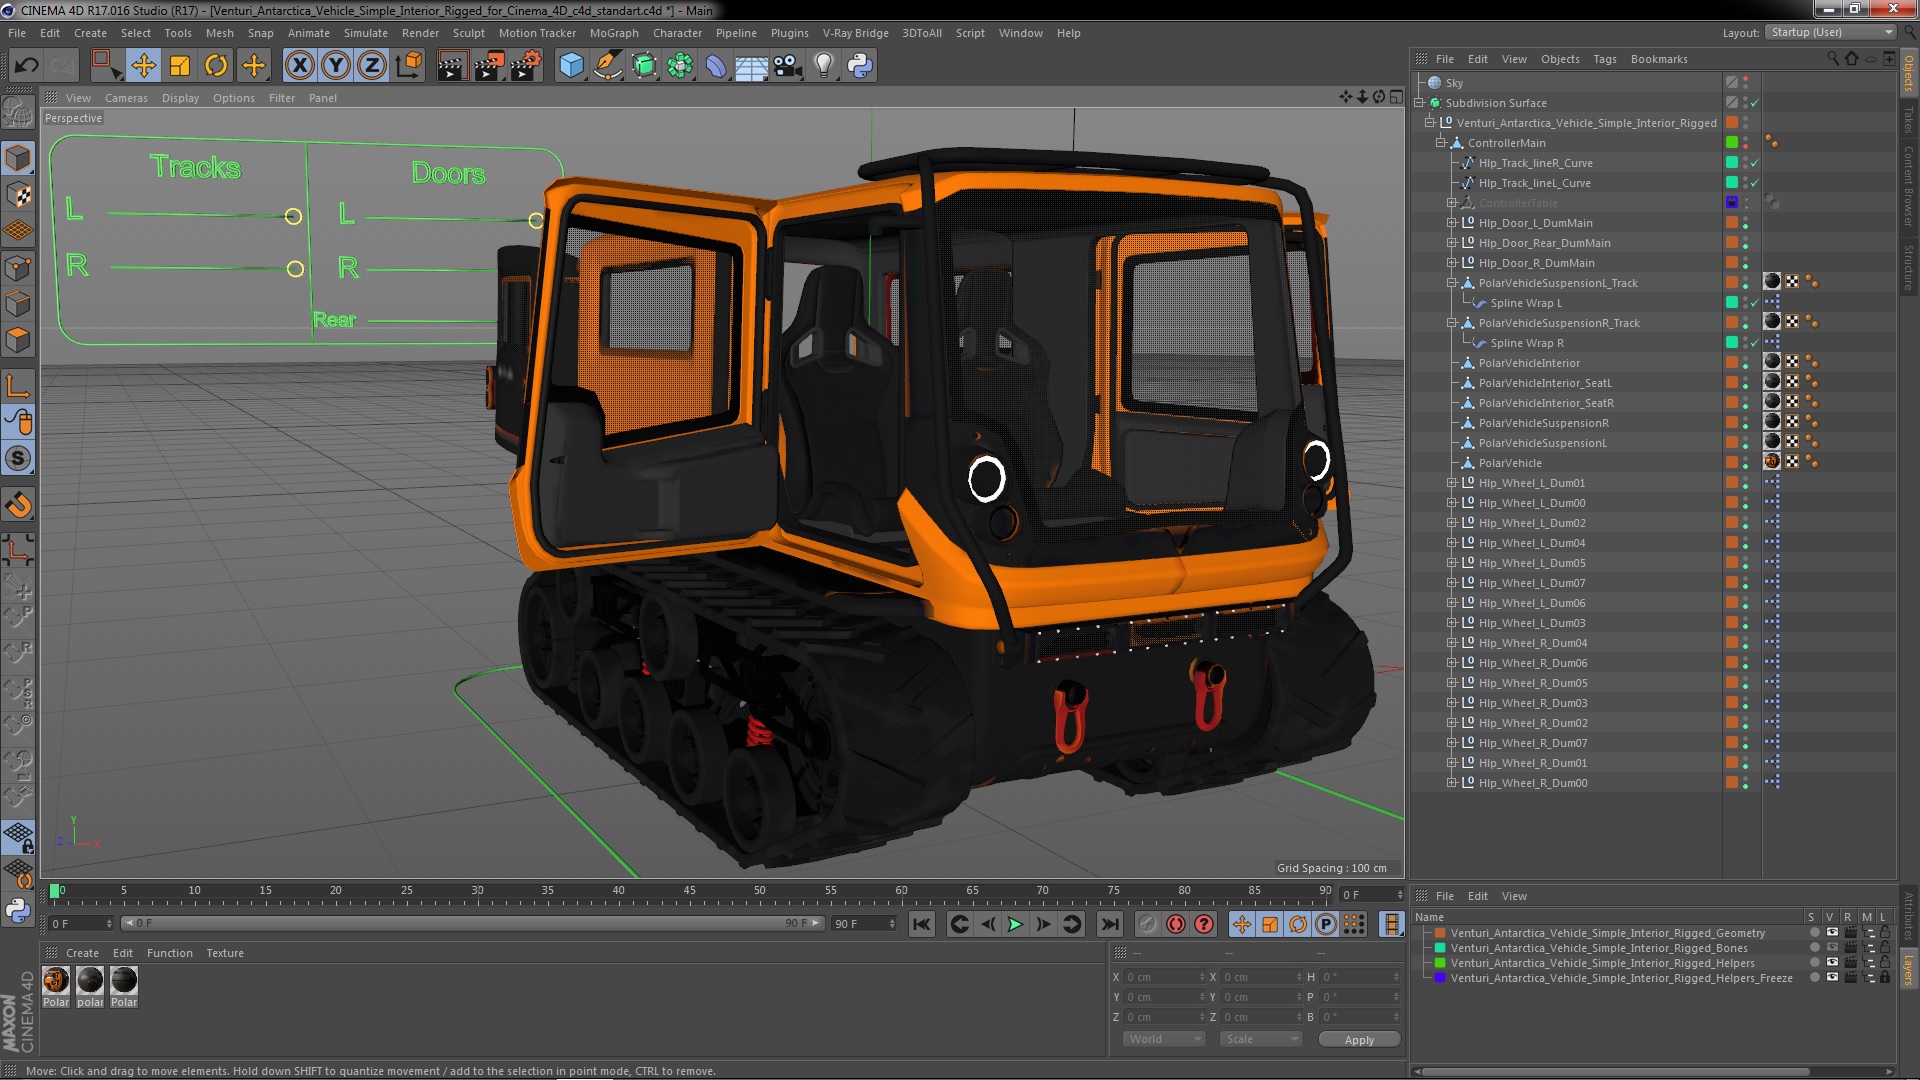Viewport: 1920px width, 1080px height.
Task: Toggle Subdivision Surface enable checkmark
Action: pos(1754,103)
